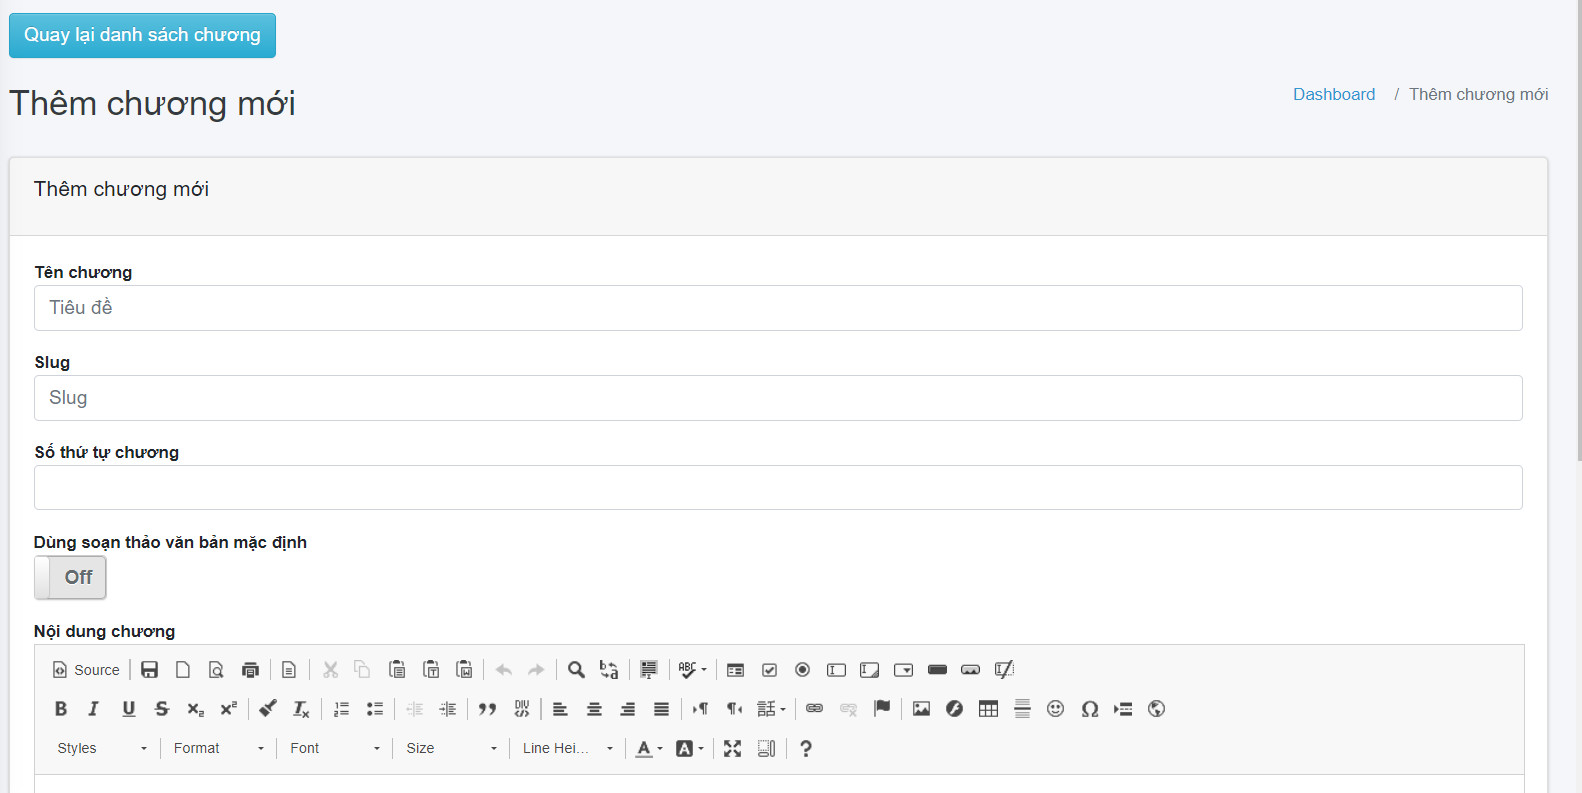Increase indent in editor
This screenshot has height=793, width=1582.
coord(448,709)
